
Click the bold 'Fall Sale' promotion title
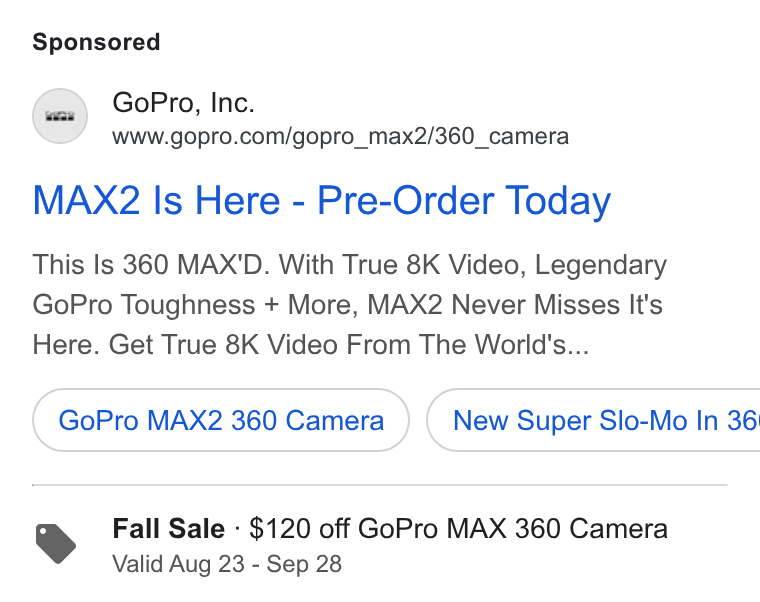click(169, 528)
